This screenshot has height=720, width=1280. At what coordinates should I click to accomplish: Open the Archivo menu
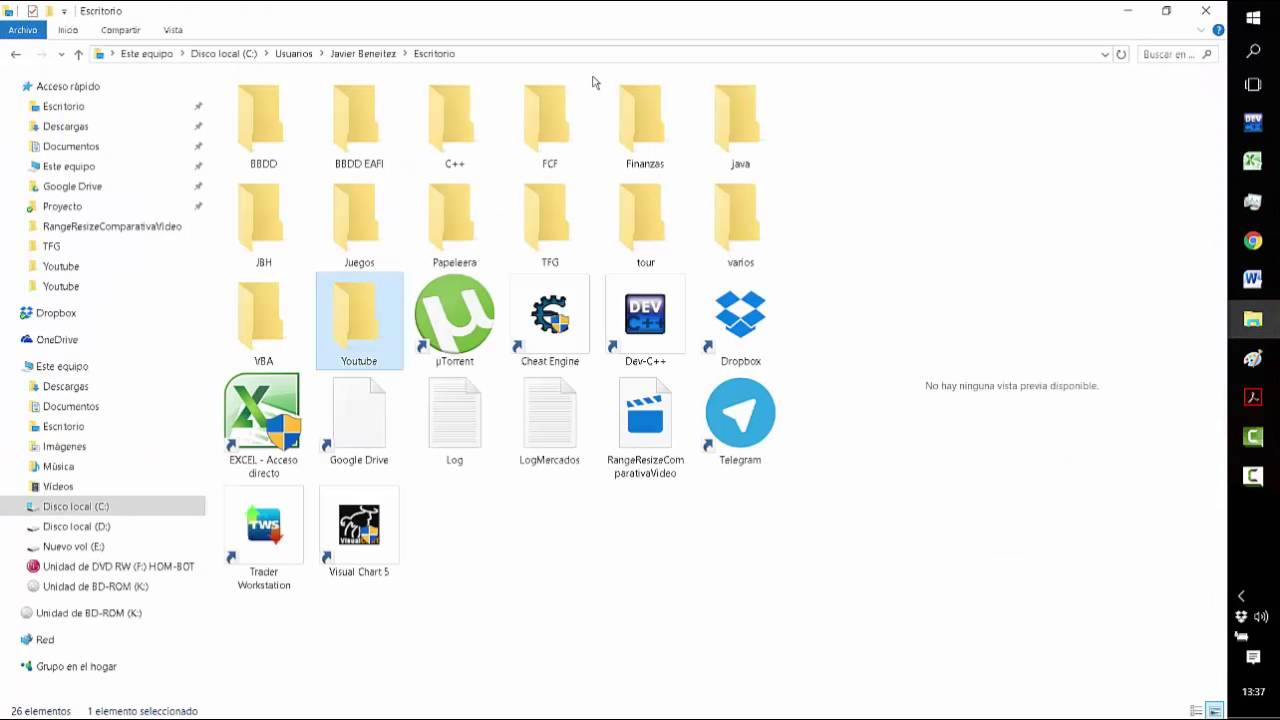[x=22, y=30]
